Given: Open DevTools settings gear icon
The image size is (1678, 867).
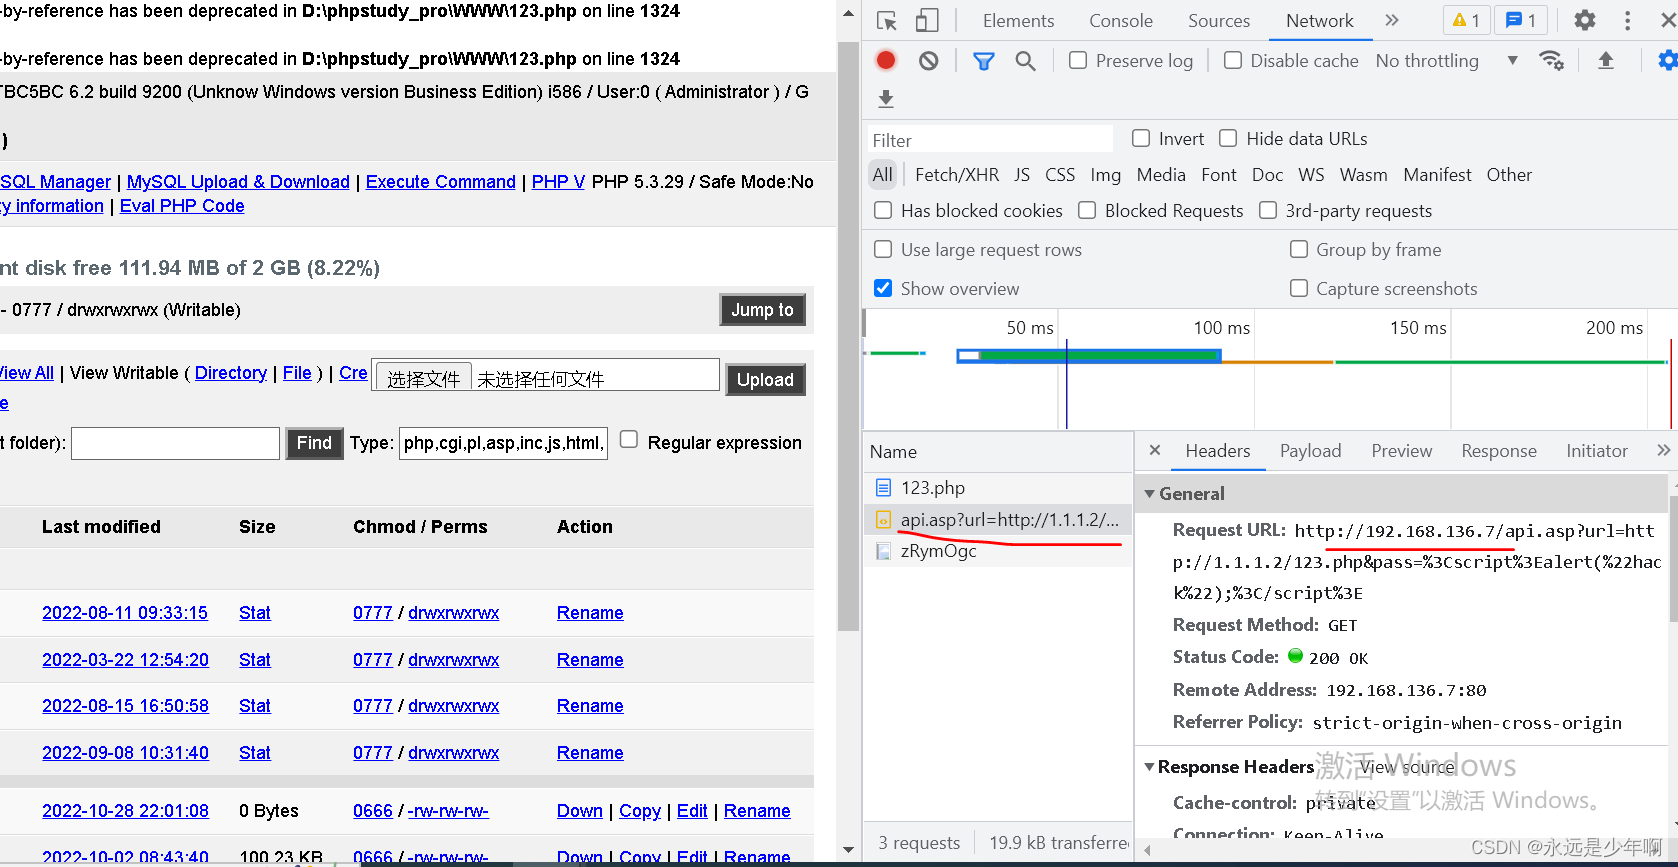Looking at the screenshot, I should [1585, 21].
